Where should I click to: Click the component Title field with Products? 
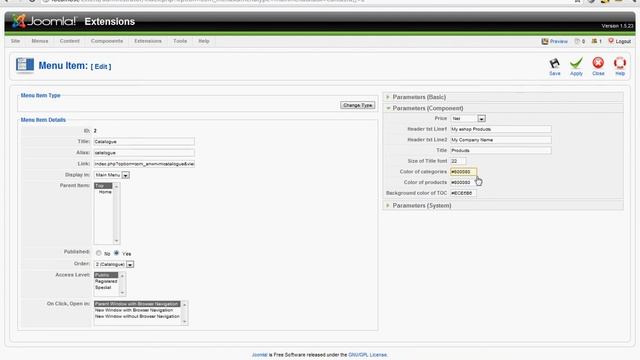coord(500,150)
